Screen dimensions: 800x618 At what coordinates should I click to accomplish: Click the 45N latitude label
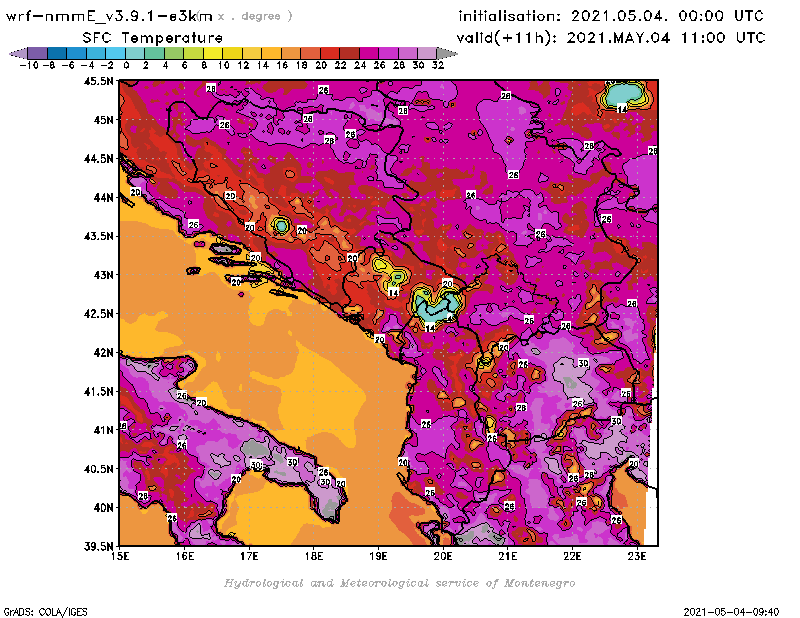point(103,120)
